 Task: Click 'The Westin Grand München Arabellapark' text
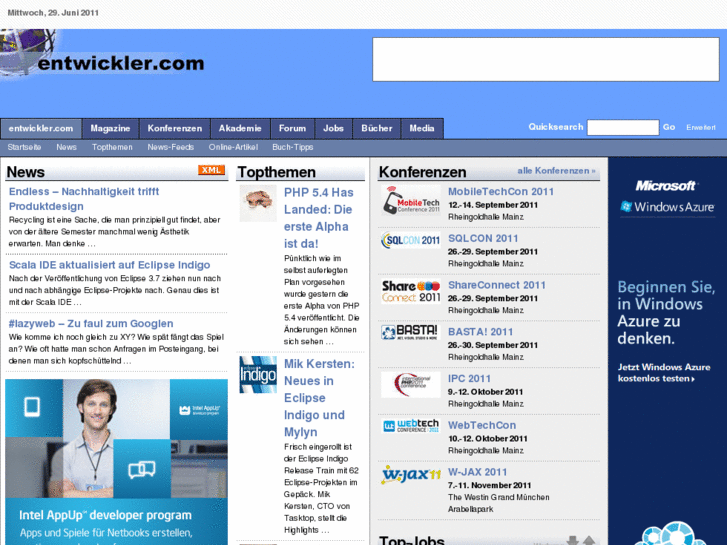click(x=498, y=503)
